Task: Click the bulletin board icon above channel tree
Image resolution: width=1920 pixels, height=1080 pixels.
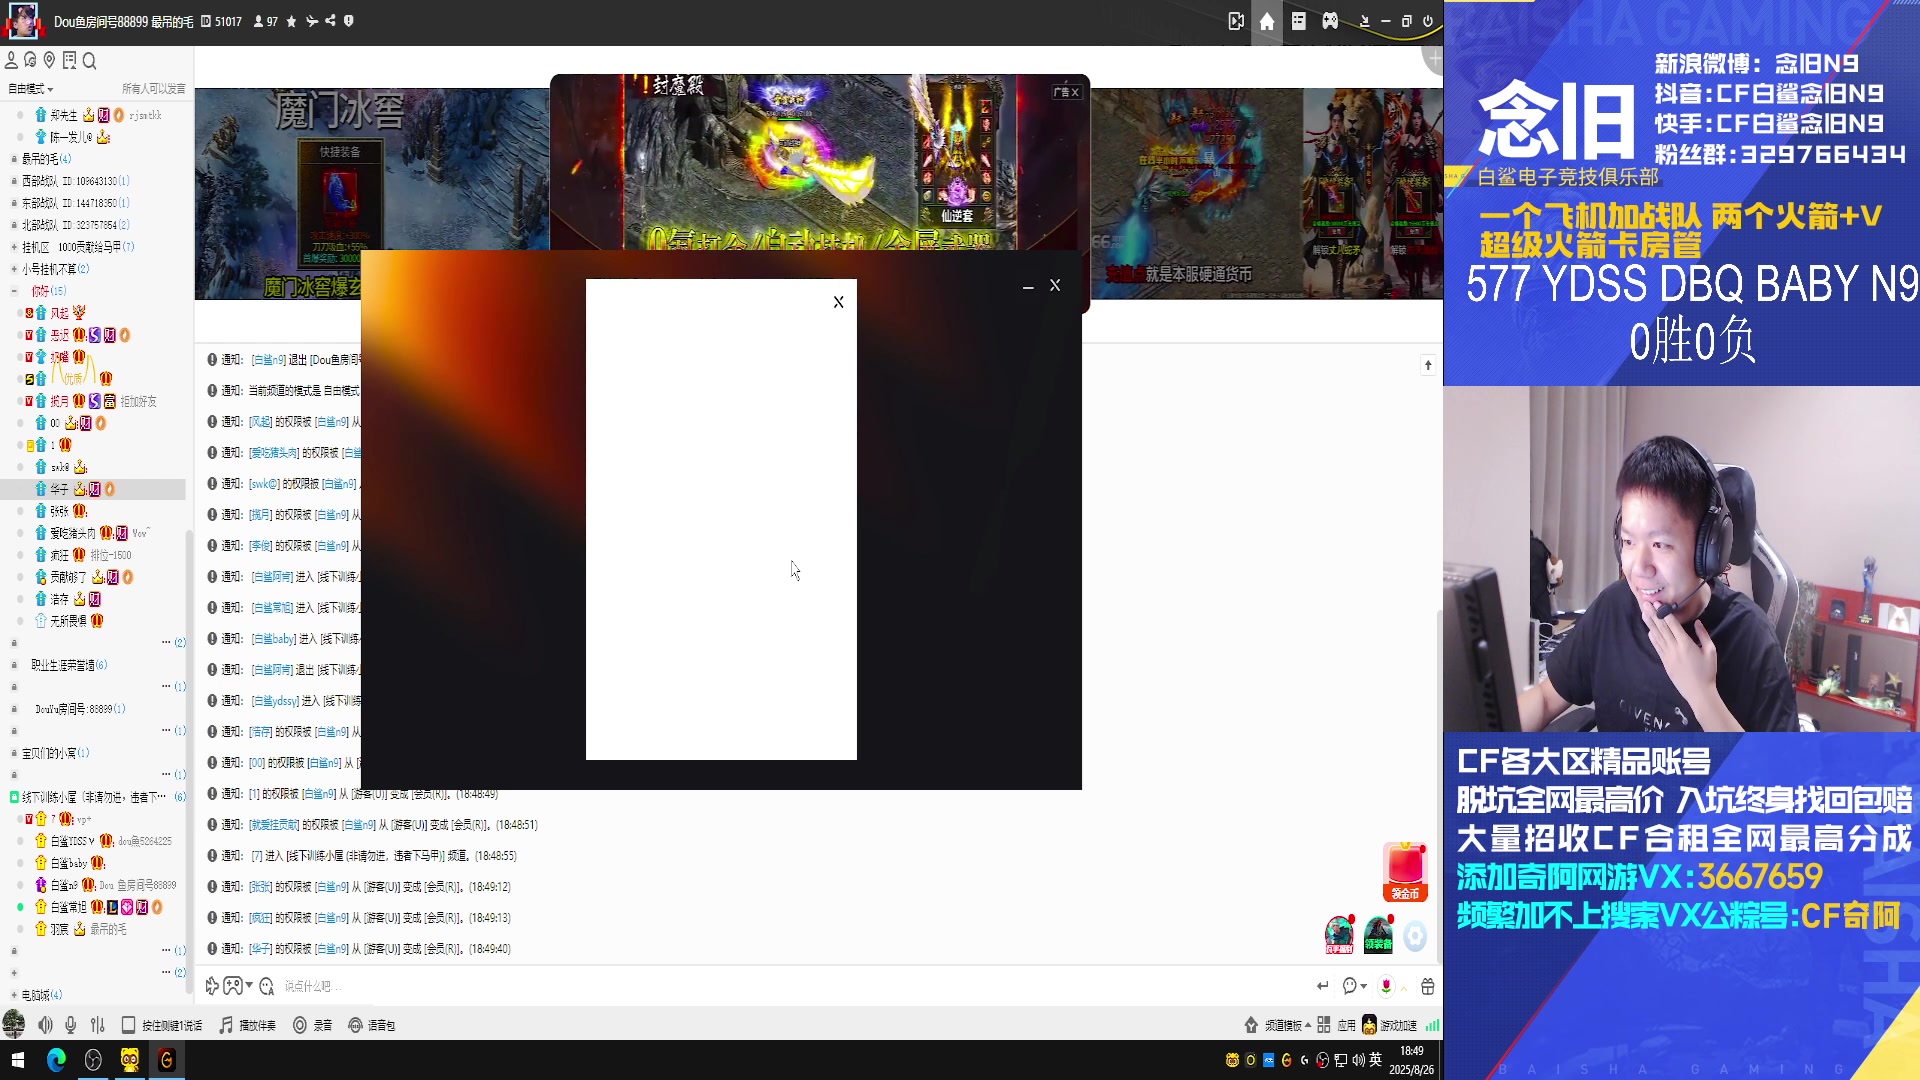Action: pos(69,61)
